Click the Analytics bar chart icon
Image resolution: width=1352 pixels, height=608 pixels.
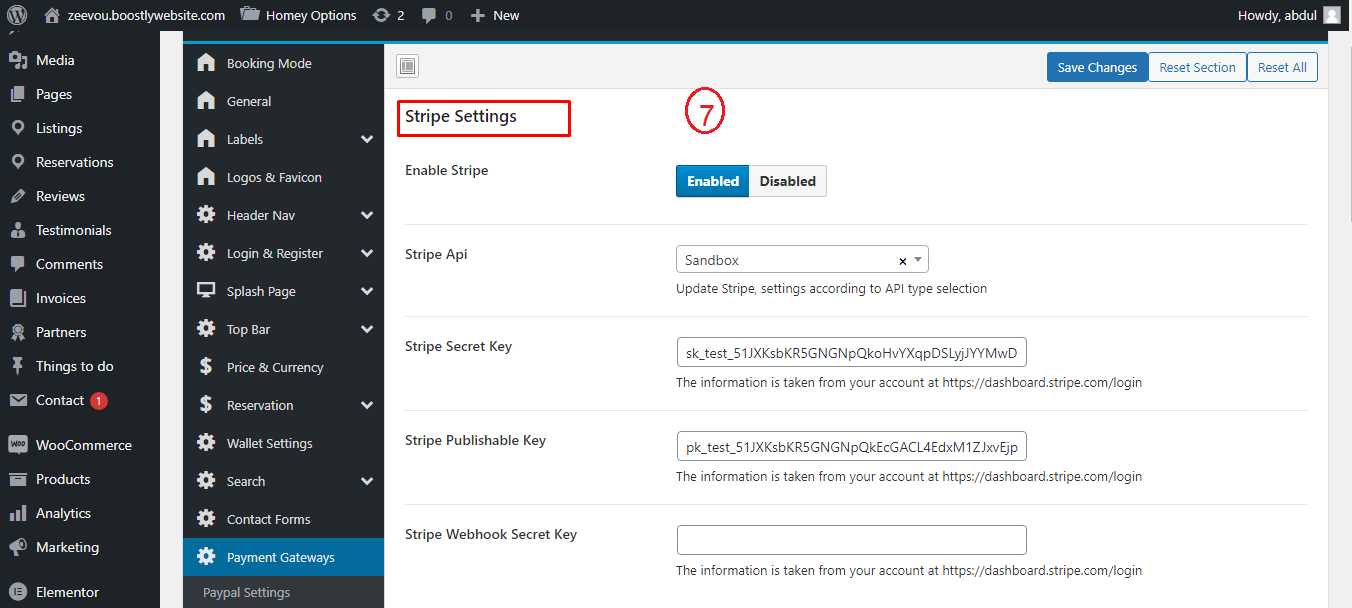pyautogui.click(x=18, y=513)
